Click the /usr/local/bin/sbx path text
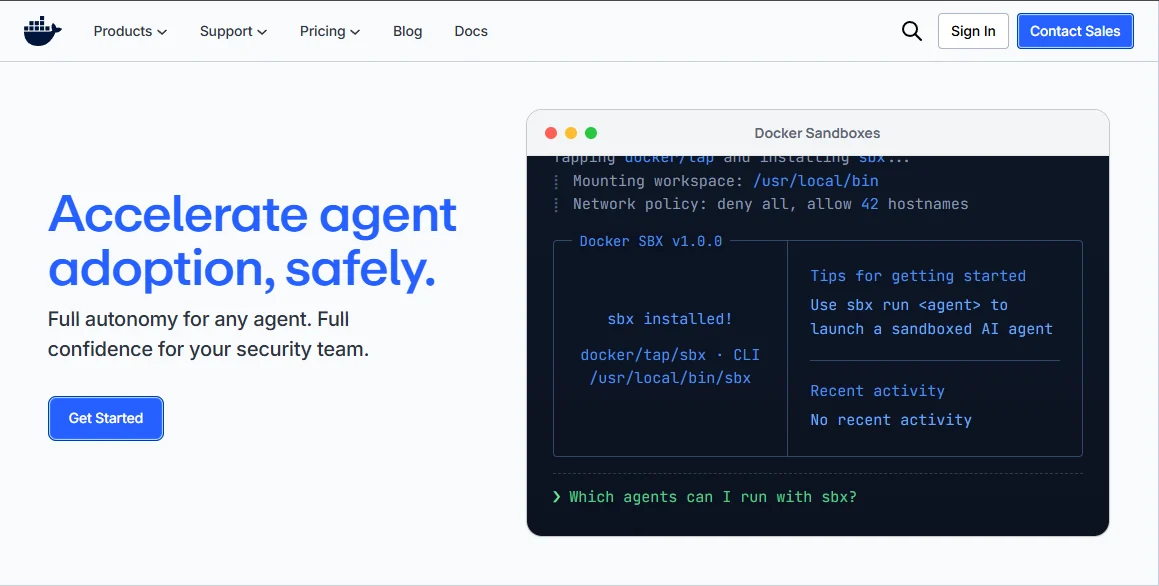 click(x=670, y=378)
